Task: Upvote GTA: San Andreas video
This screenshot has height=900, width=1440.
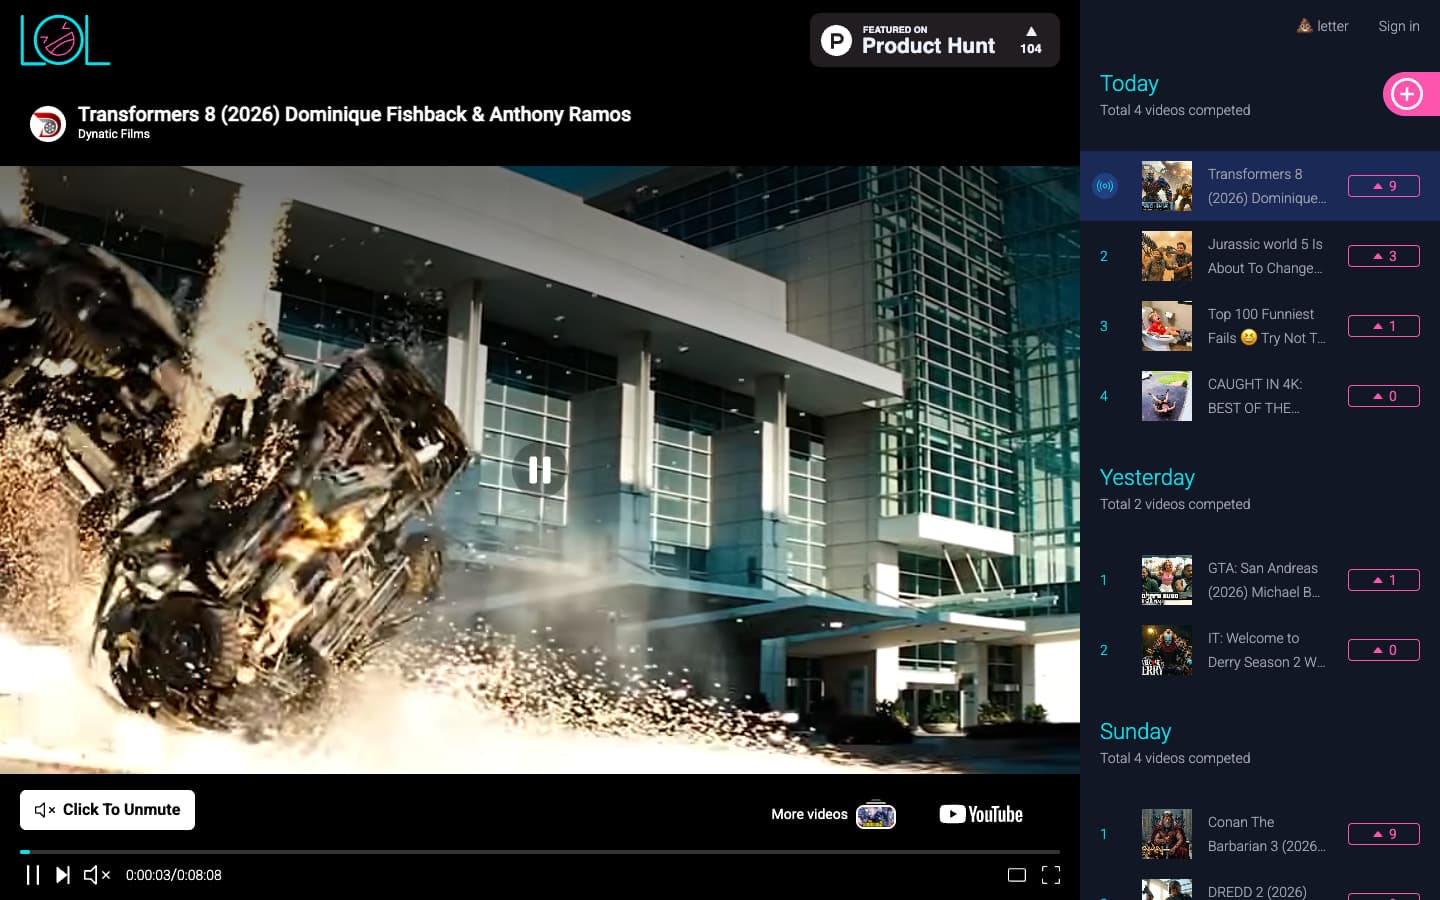Action: tap(1384, 580)
